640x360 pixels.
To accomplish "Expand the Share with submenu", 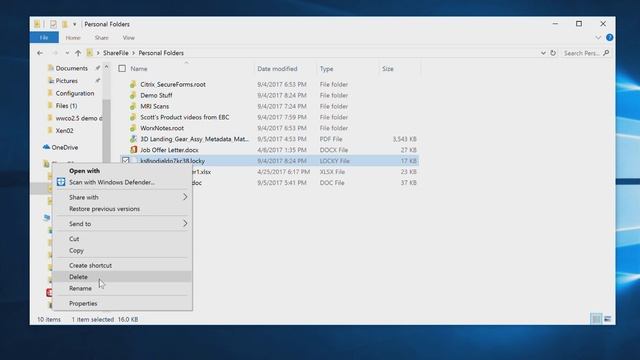I will (x=122, y=197).
